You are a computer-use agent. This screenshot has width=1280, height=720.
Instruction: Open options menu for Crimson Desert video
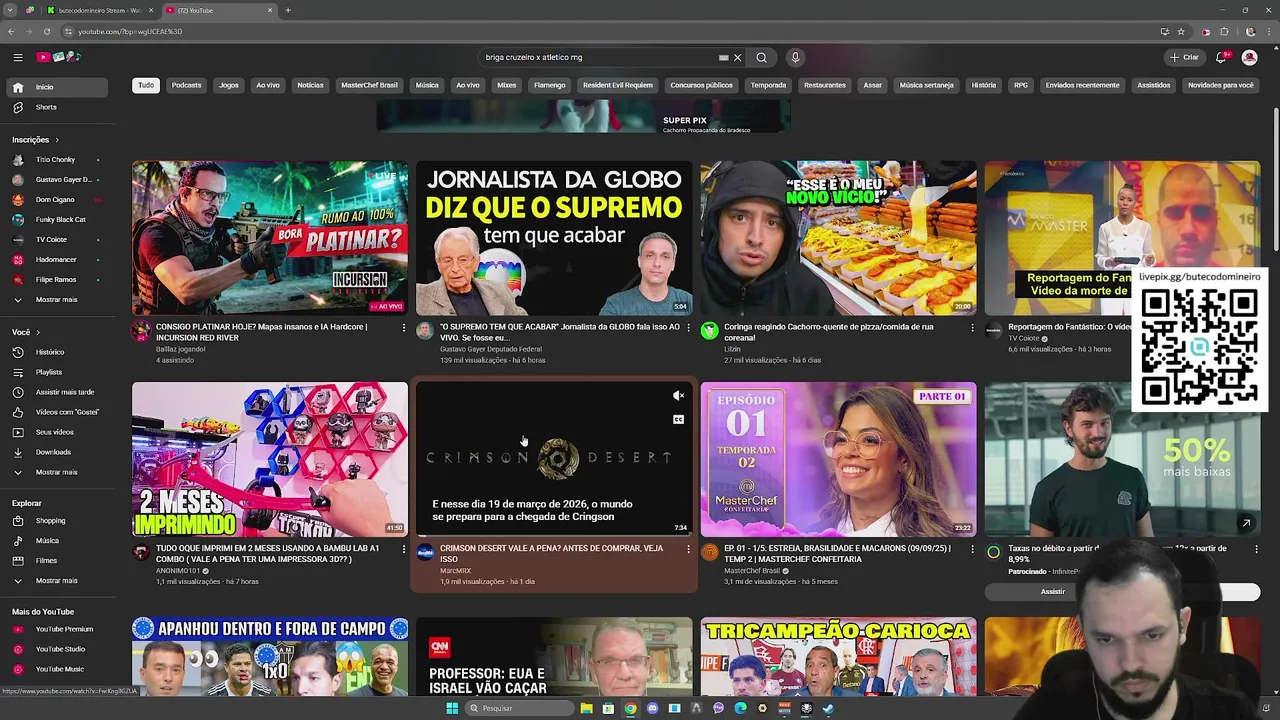(688, 549)
